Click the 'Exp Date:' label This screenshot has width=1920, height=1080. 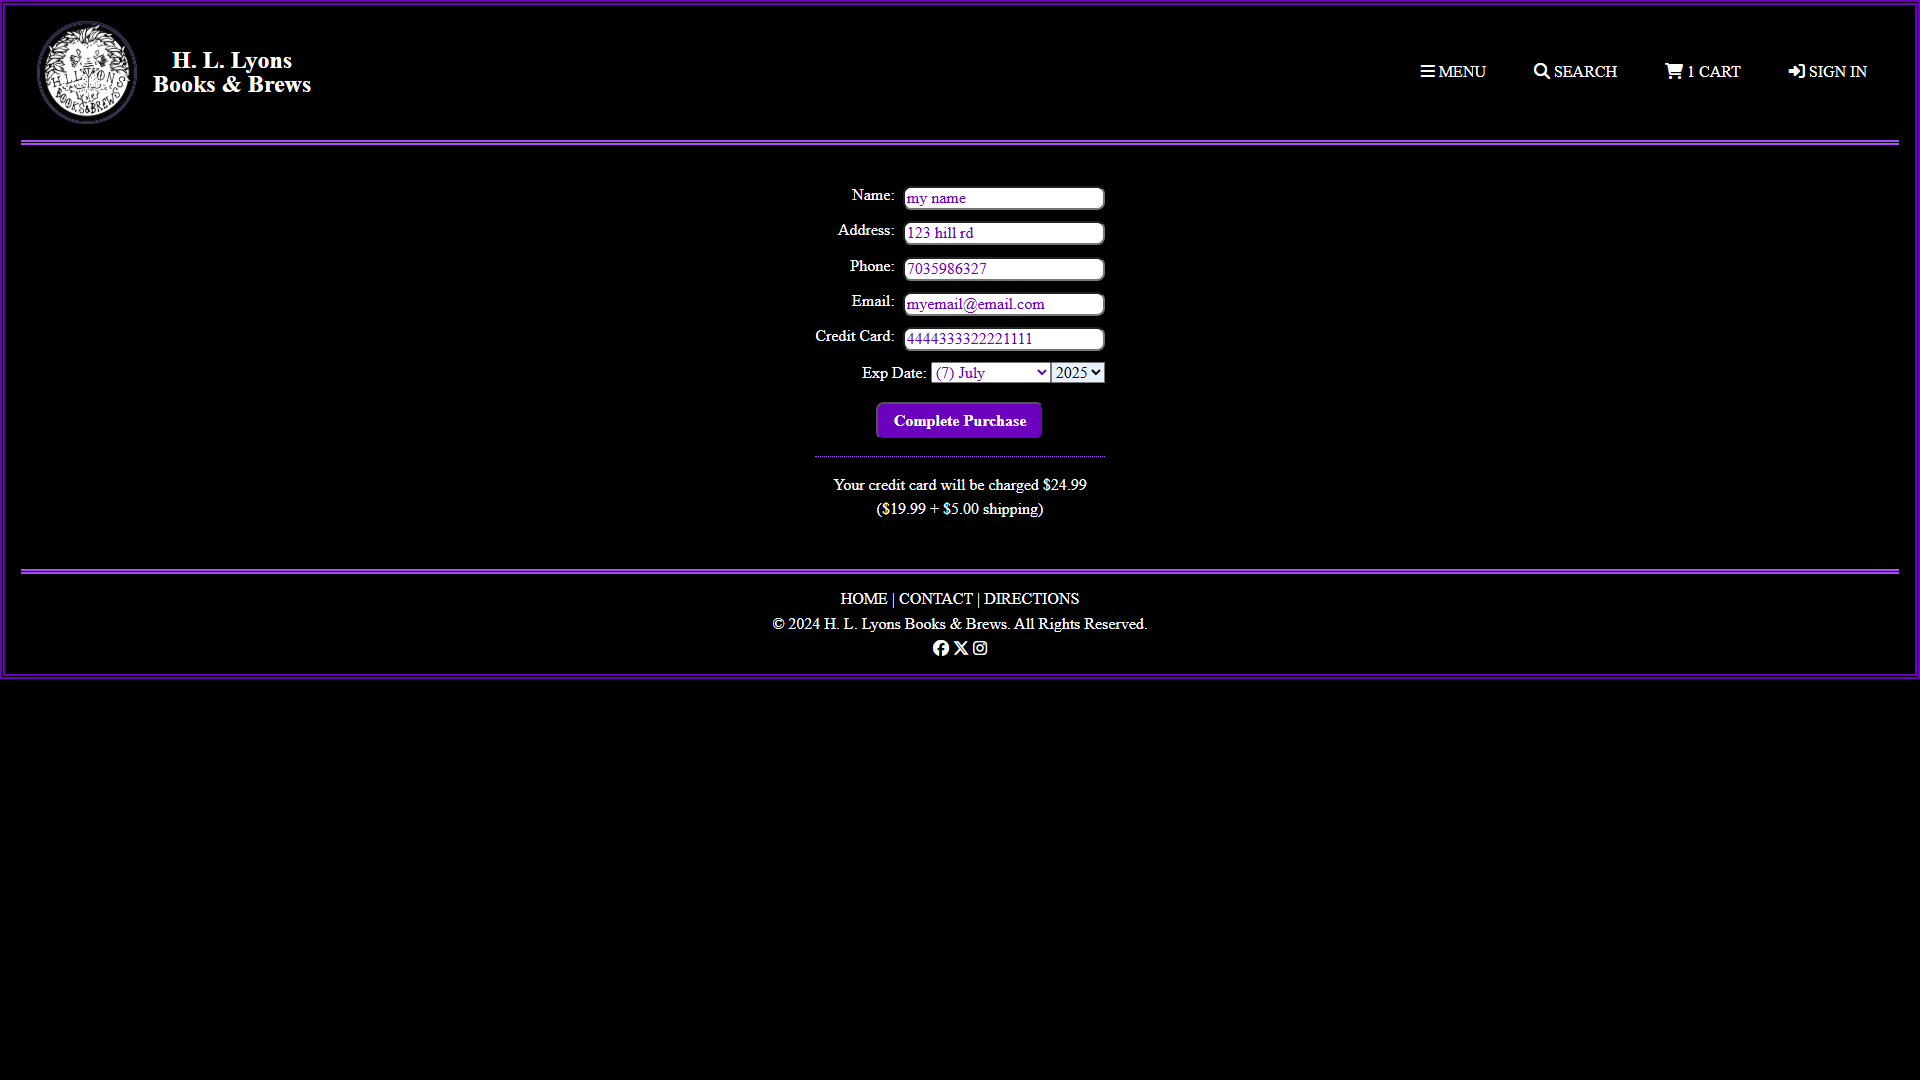(x=894, y=373)
